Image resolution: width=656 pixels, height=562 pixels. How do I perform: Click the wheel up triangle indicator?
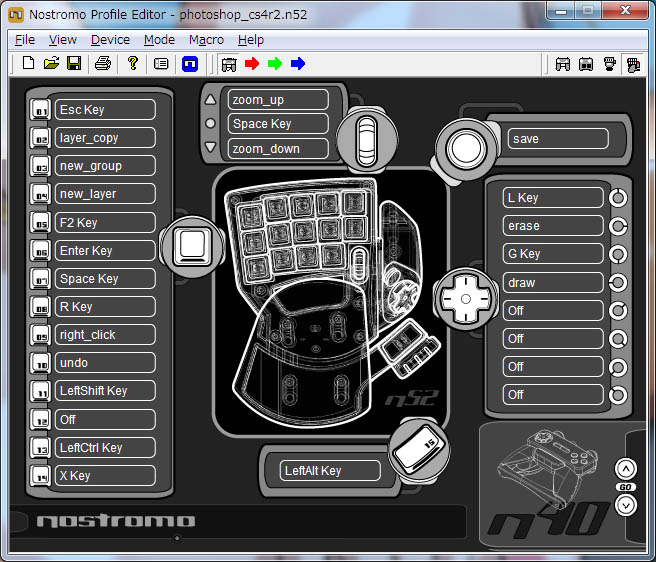(210, 100)
